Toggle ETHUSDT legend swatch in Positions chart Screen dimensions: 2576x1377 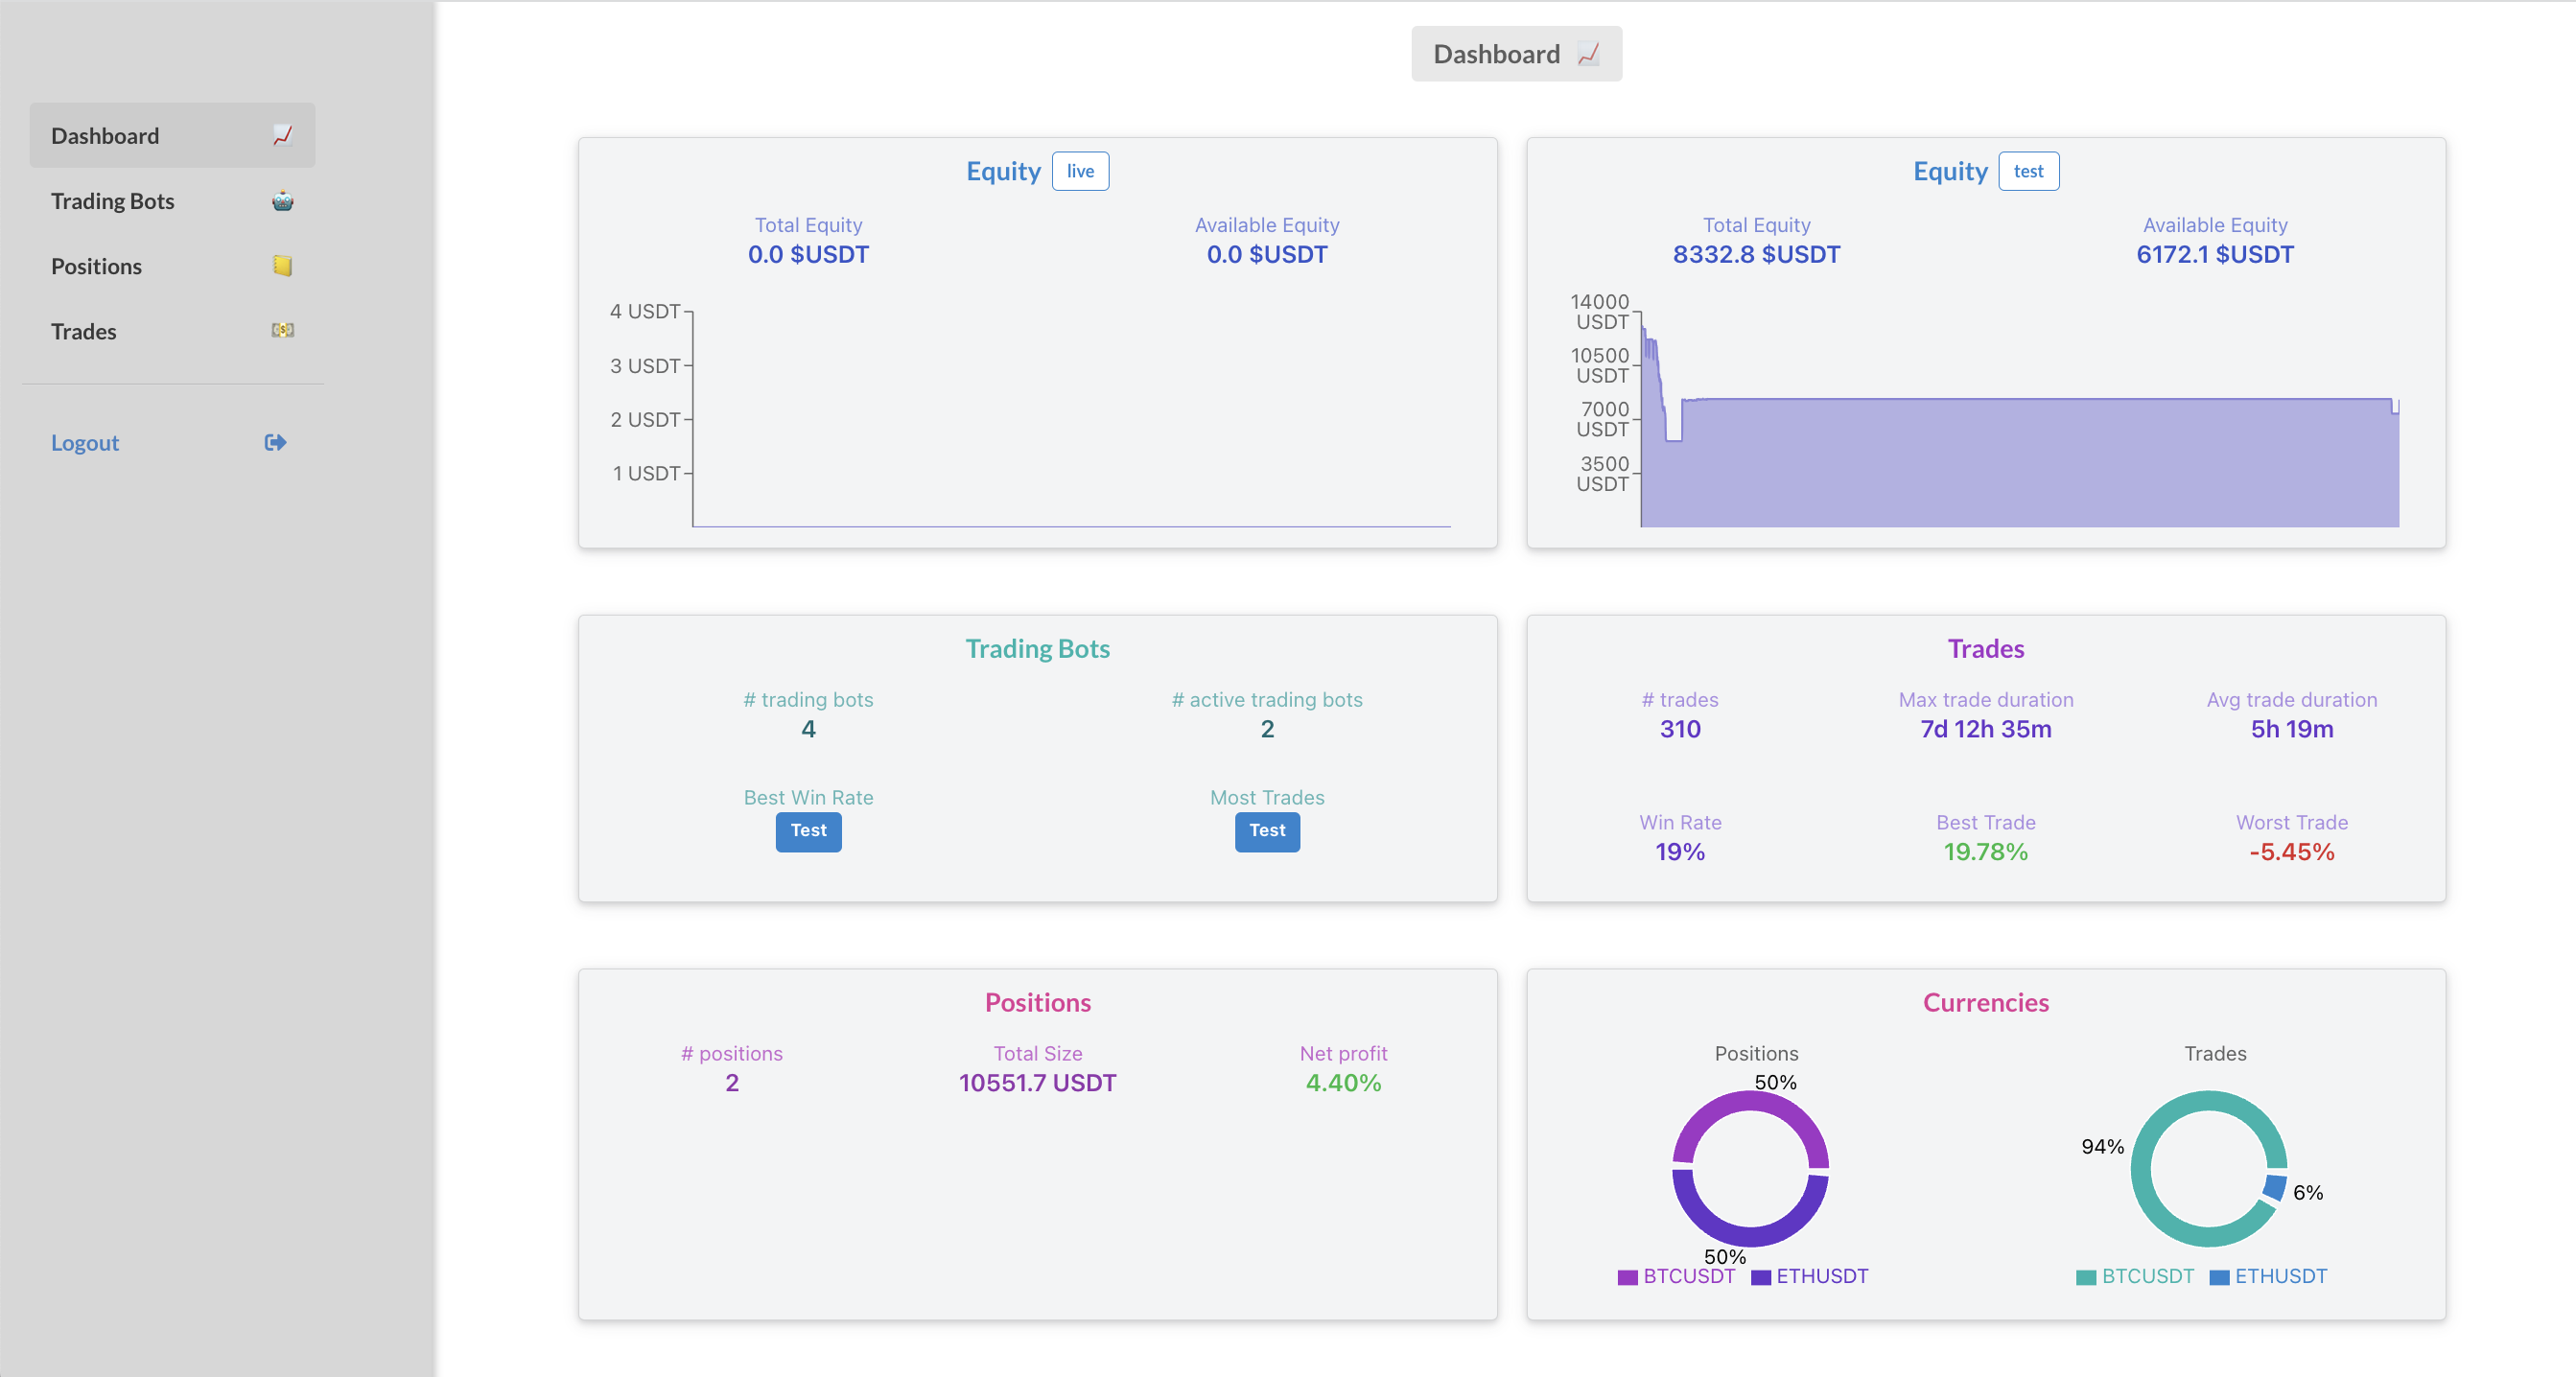coord(1761,1277)
